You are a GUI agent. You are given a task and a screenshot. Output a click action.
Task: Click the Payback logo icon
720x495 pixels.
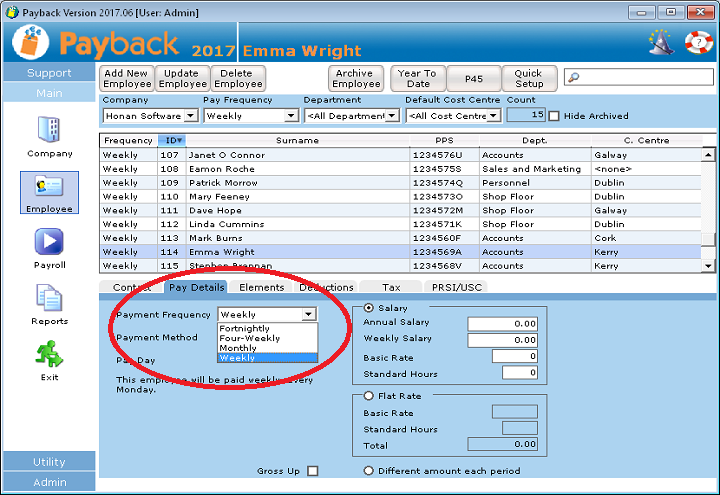[31, 43]
